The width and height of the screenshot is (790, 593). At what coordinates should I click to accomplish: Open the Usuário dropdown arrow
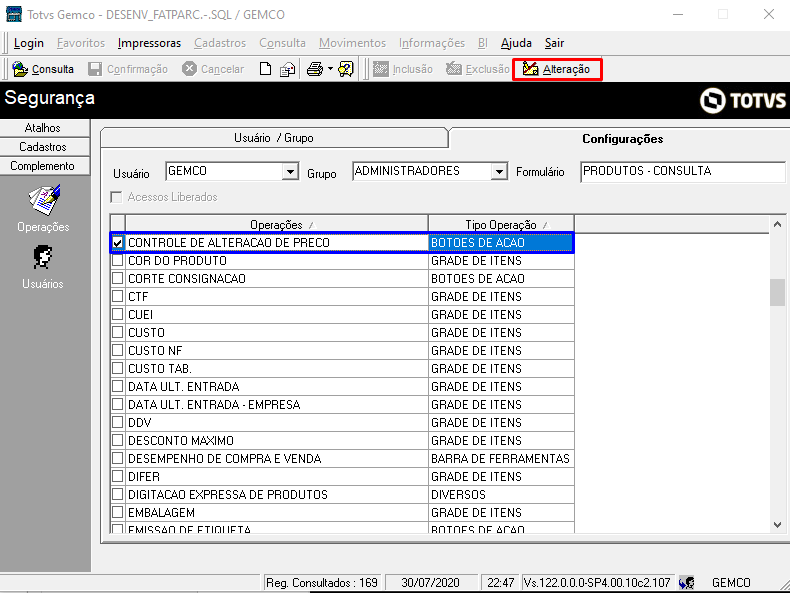(290, 172)
